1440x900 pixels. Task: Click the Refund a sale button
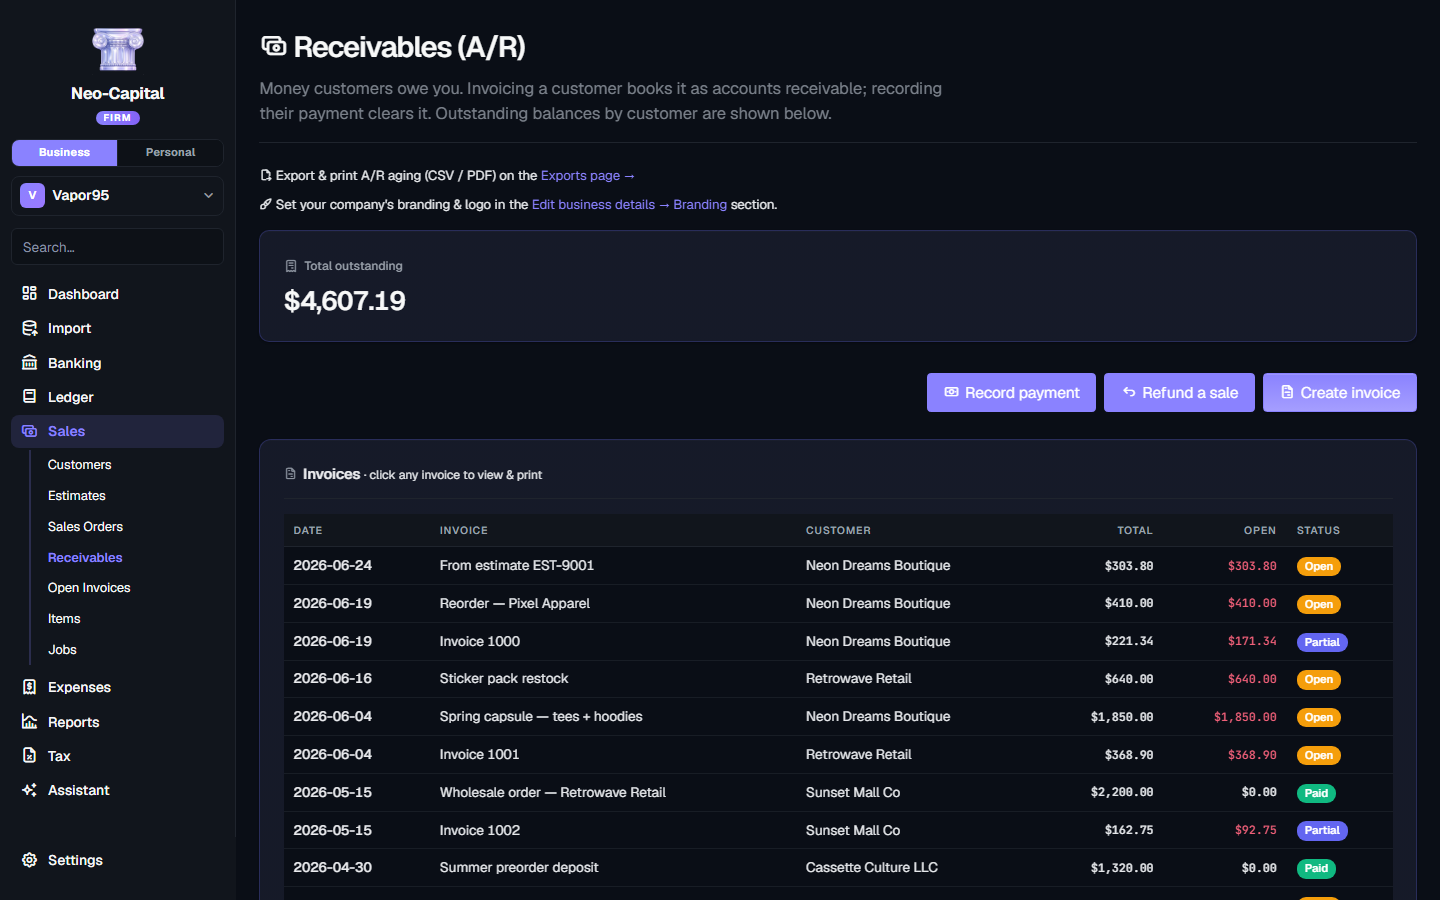click(x=1179, y=392)
